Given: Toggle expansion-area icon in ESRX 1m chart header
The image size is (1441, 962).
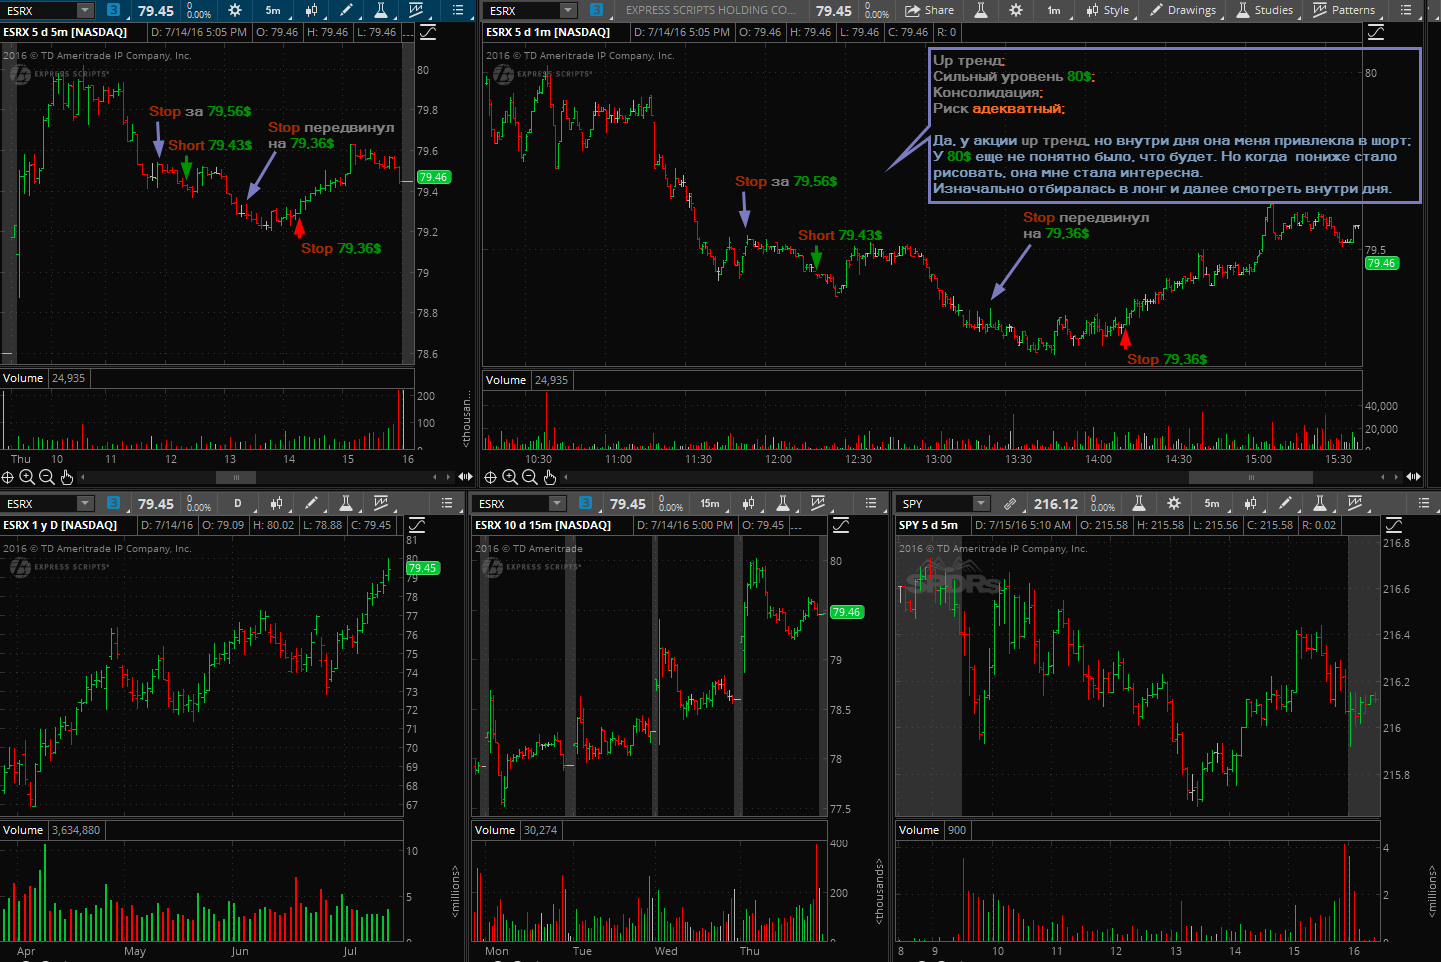Looking at the screenshot, I should [1376, 32].
